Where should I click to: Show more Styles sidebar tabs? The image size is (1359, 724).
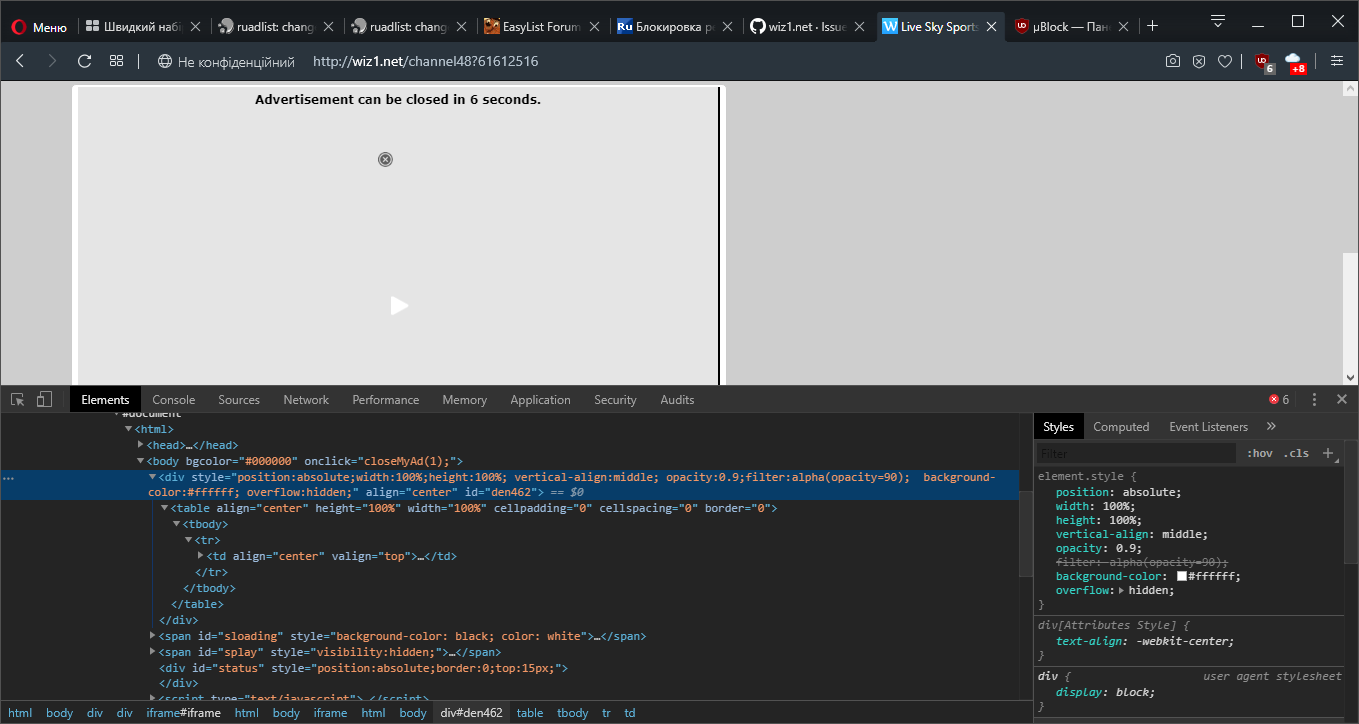(x=1271, y=427)
